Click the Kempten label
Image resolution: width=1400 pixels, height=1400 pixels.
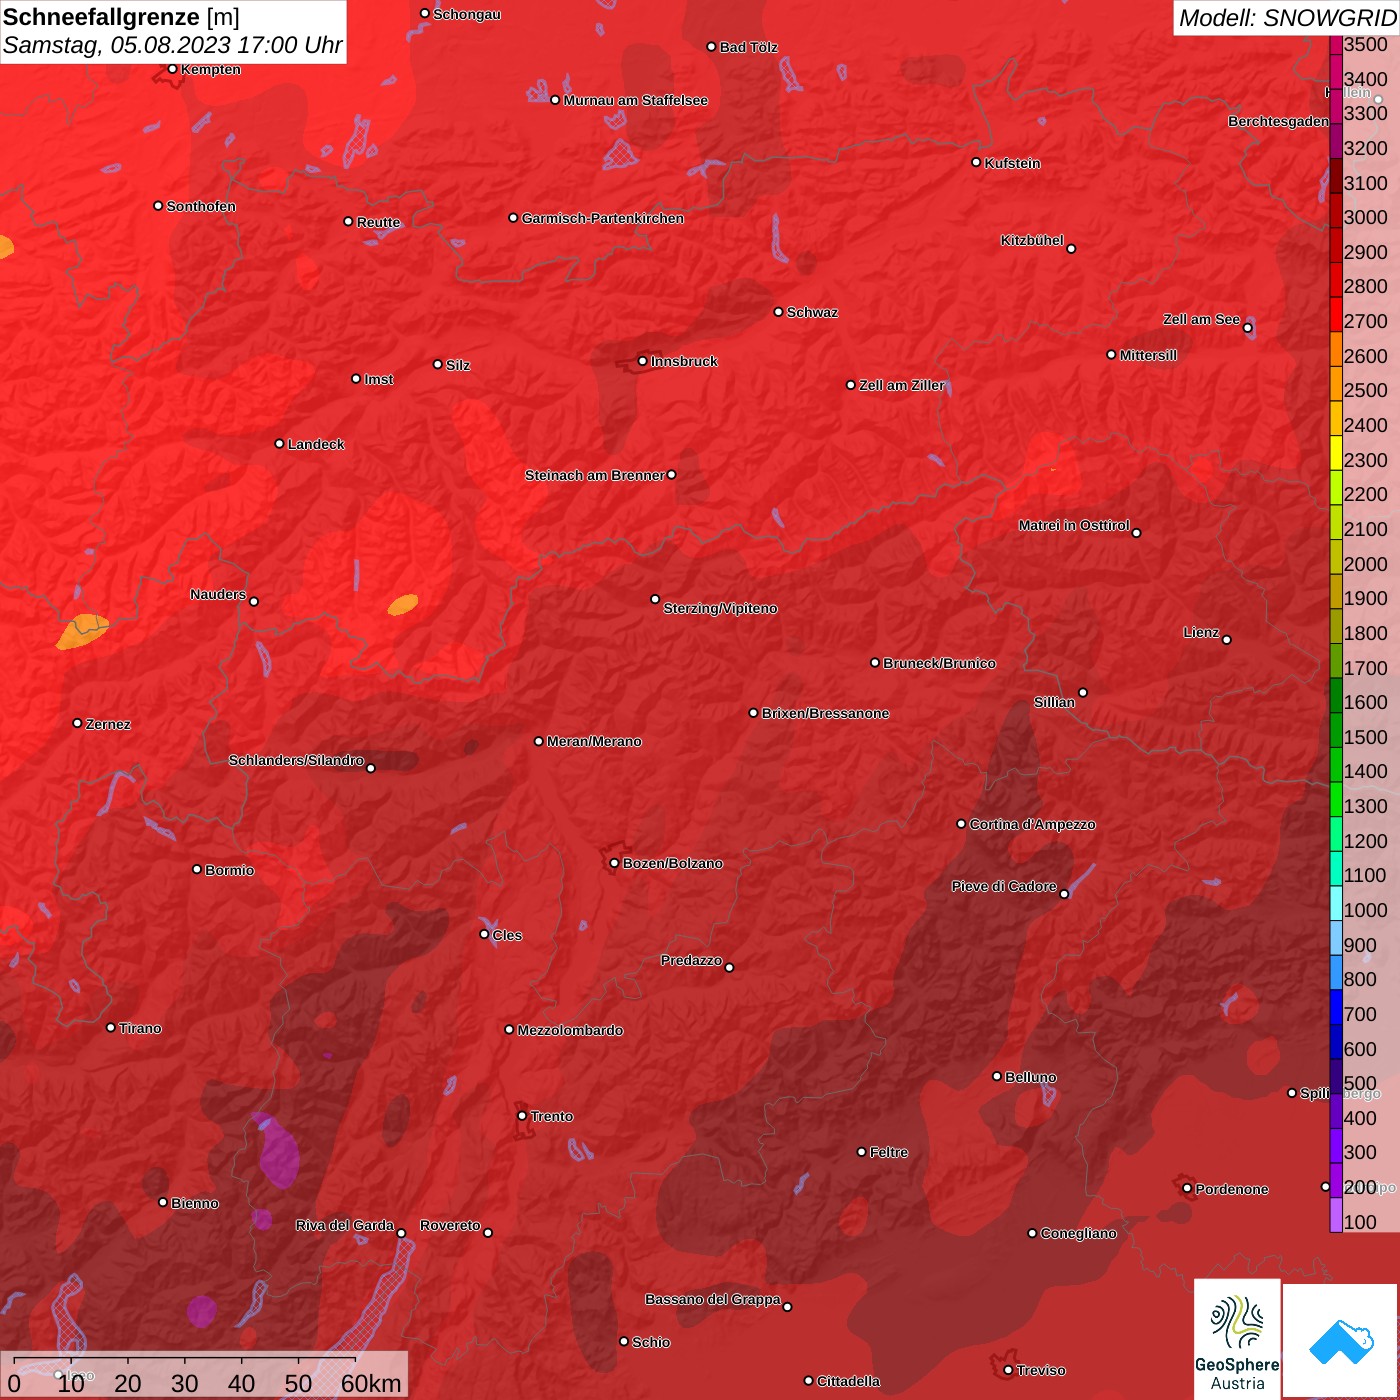click(210, 69)
